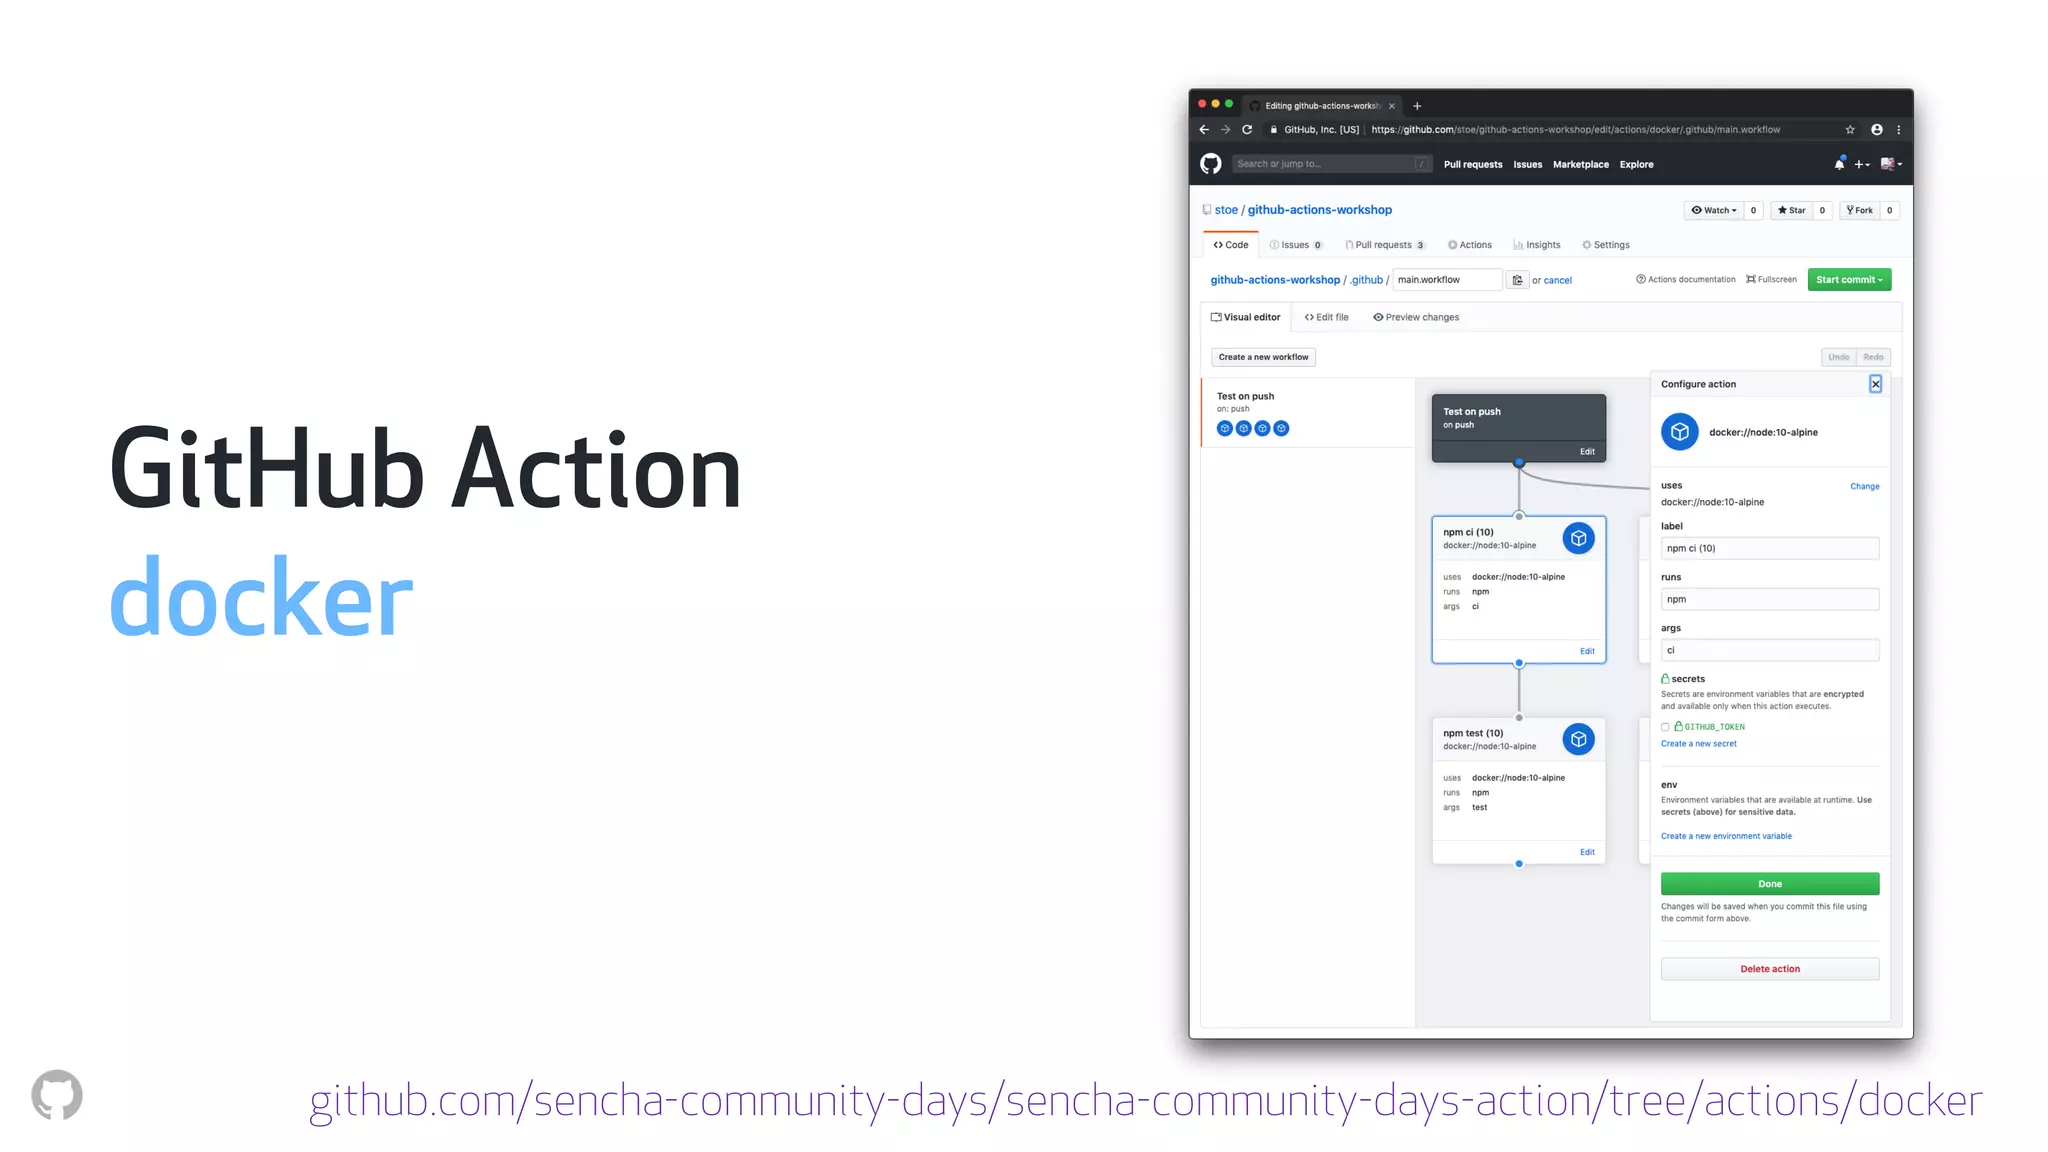Click Edit on Test on push block
Viewport: 2048px width, 1152px height.
(1587, 452)
